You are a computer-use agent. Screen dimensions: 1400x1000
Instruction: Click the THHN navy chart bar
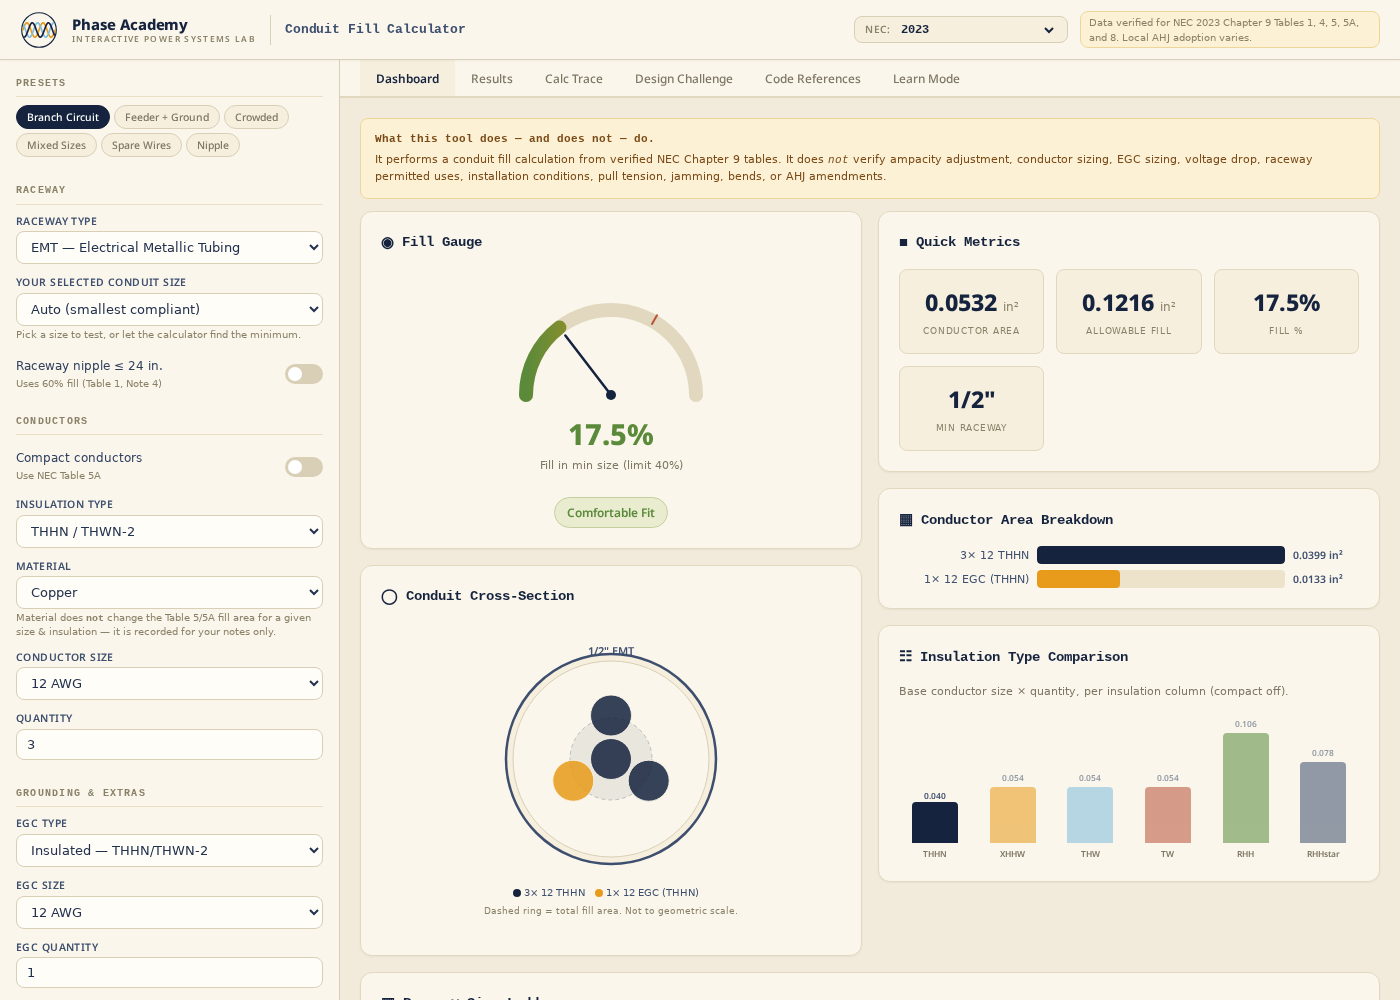[935, 822]
